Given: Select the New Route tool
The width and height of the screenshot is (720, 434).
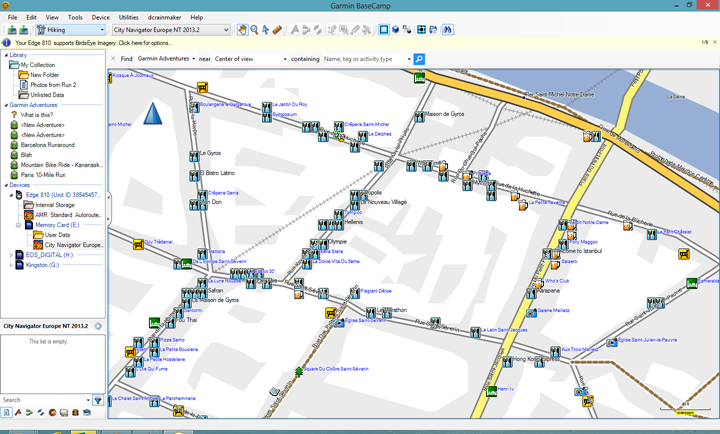Looking at the screenshot, I should tap(306, 30).
